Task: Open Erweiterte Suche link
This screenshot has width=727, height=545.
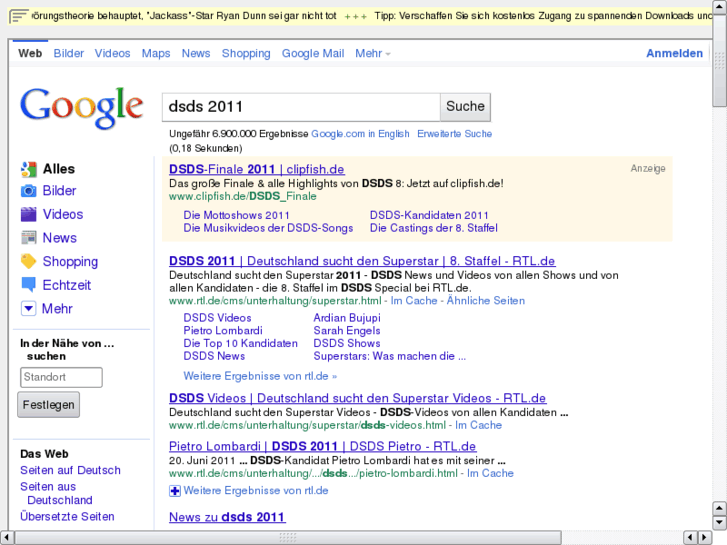Action: tap(454, 134)
